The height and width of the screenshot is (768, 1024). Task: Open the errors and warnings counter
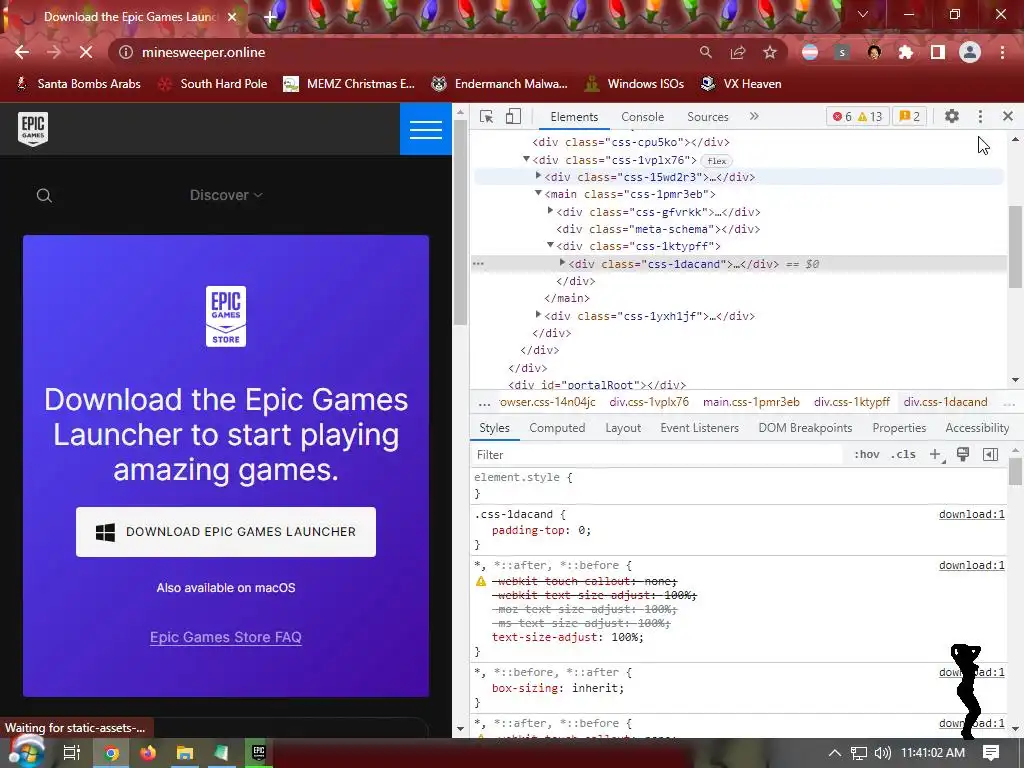tap(857, 116)
